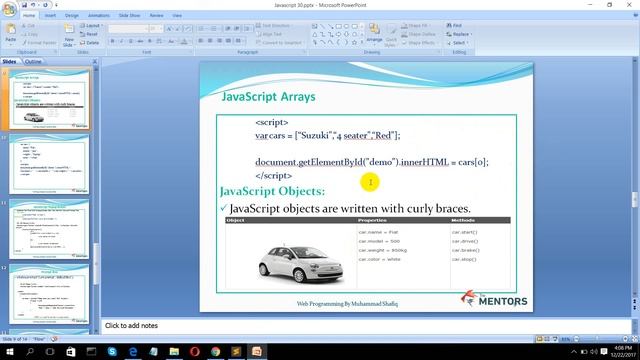Undo last action in Quick Access Toolbar
640x360 pixels.
click(33, 5)
